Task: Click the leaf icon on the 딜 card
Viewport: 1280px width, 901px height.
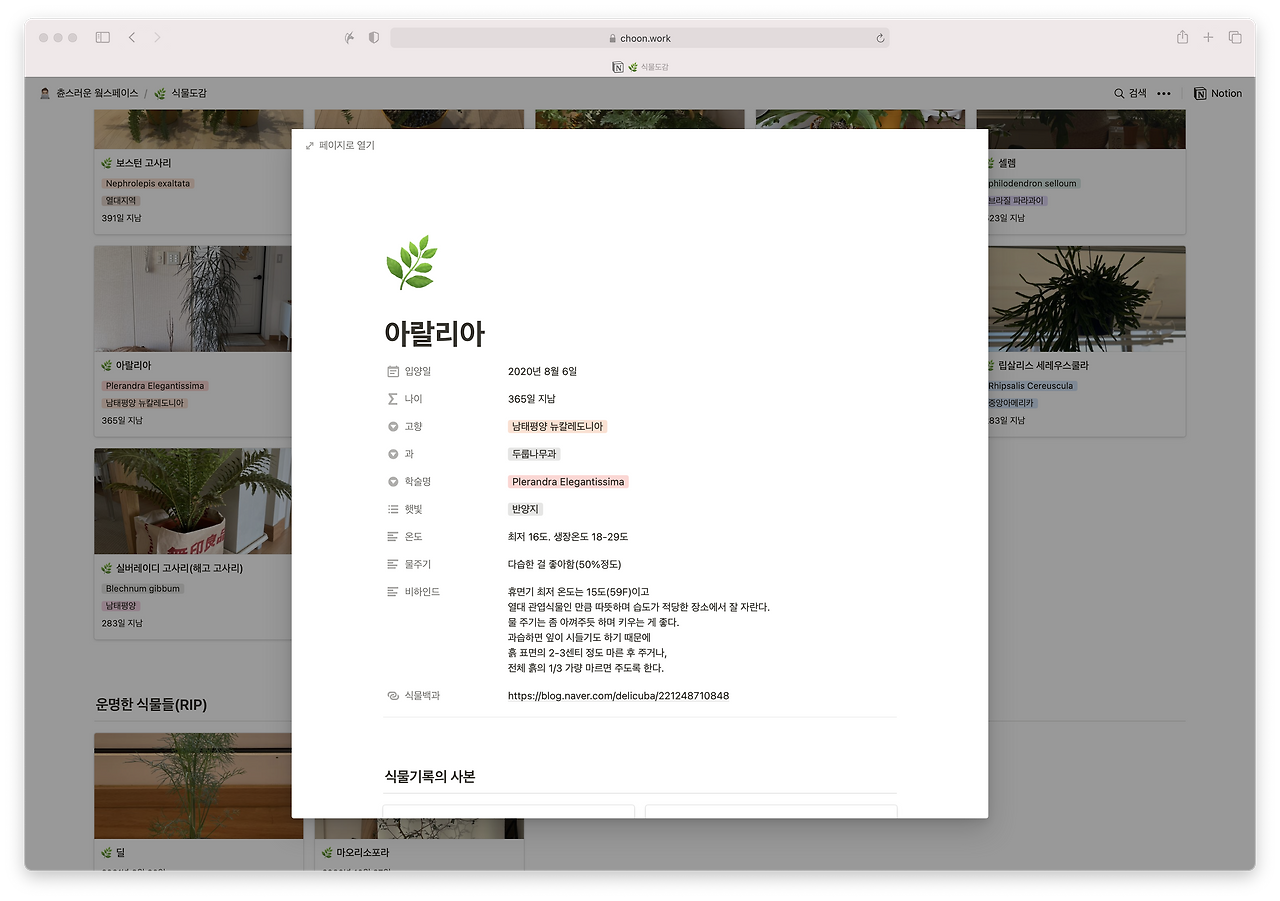Action: 107,853
